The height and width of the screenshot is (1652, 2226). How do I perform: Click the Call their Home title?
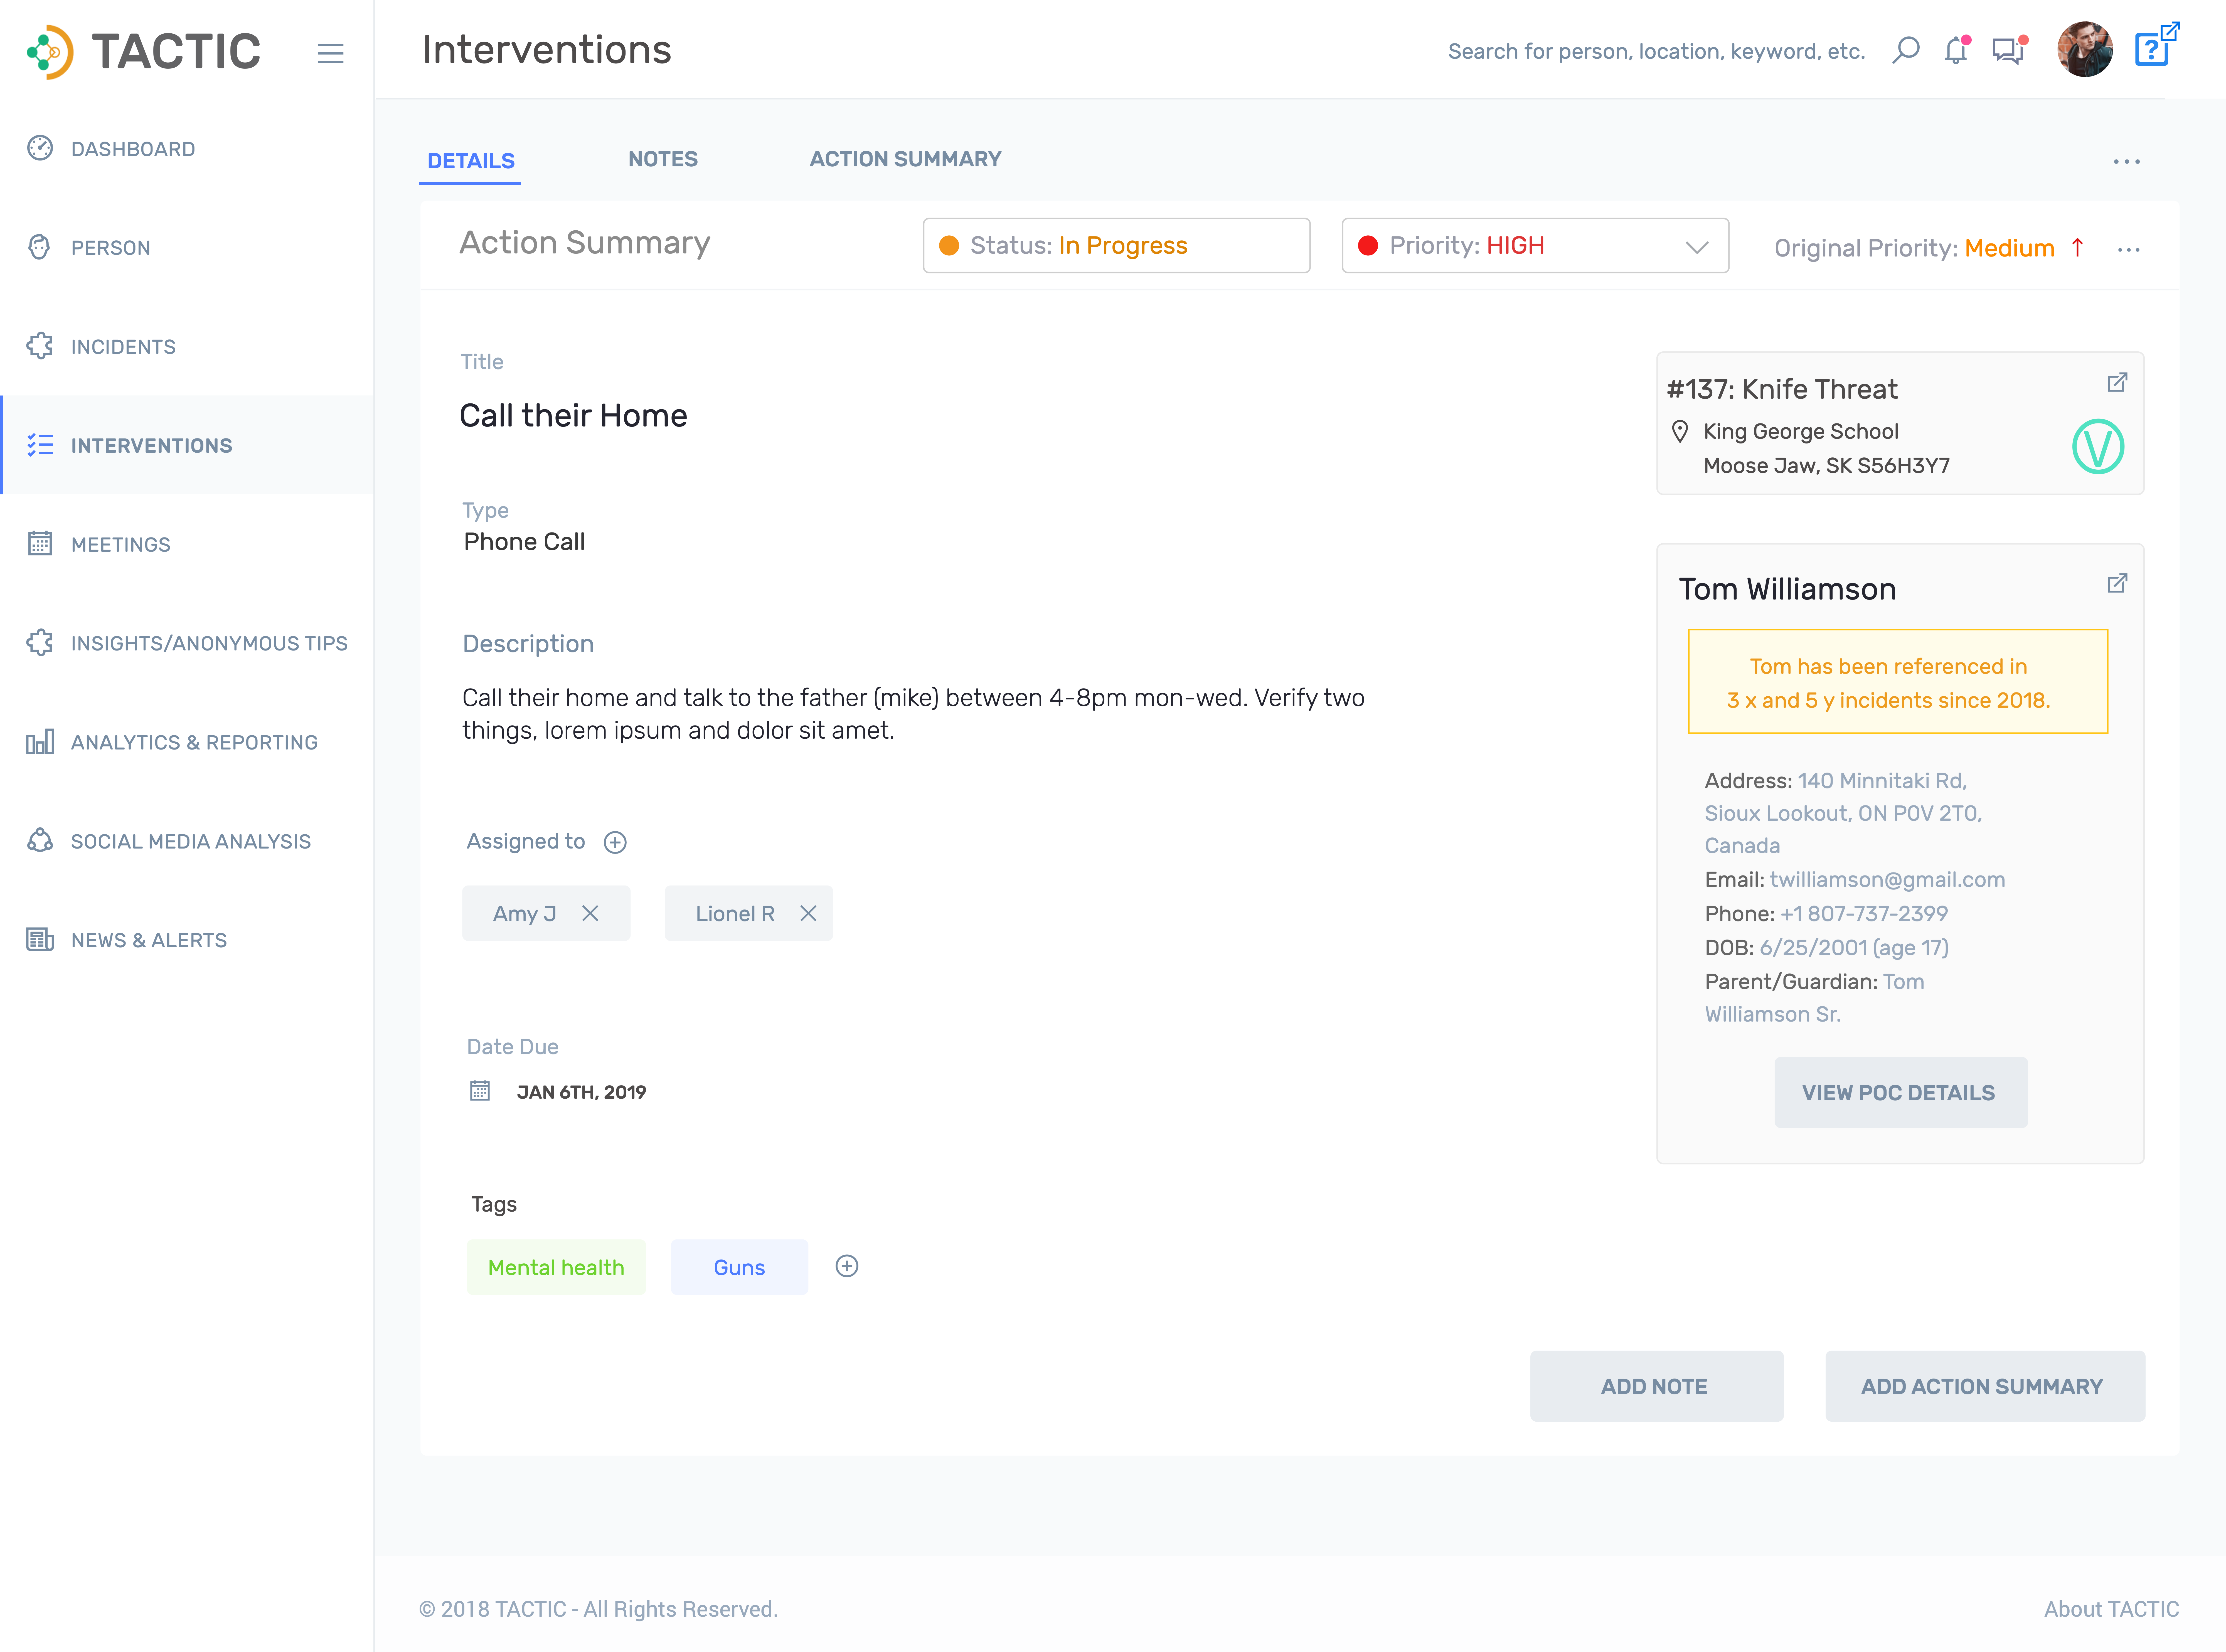573,415
